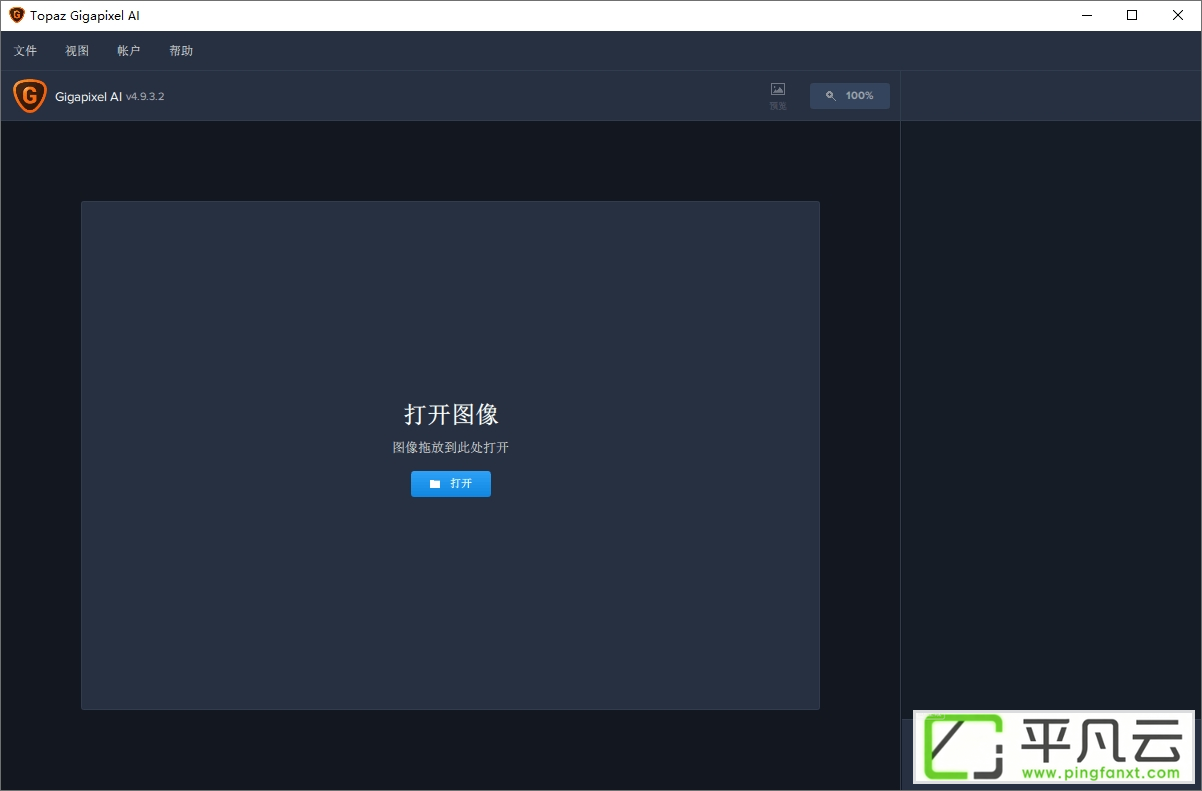Click the blue 打开 button
Image resolution: width=1202 pixels, height=791 pixels.
(451, 484)
